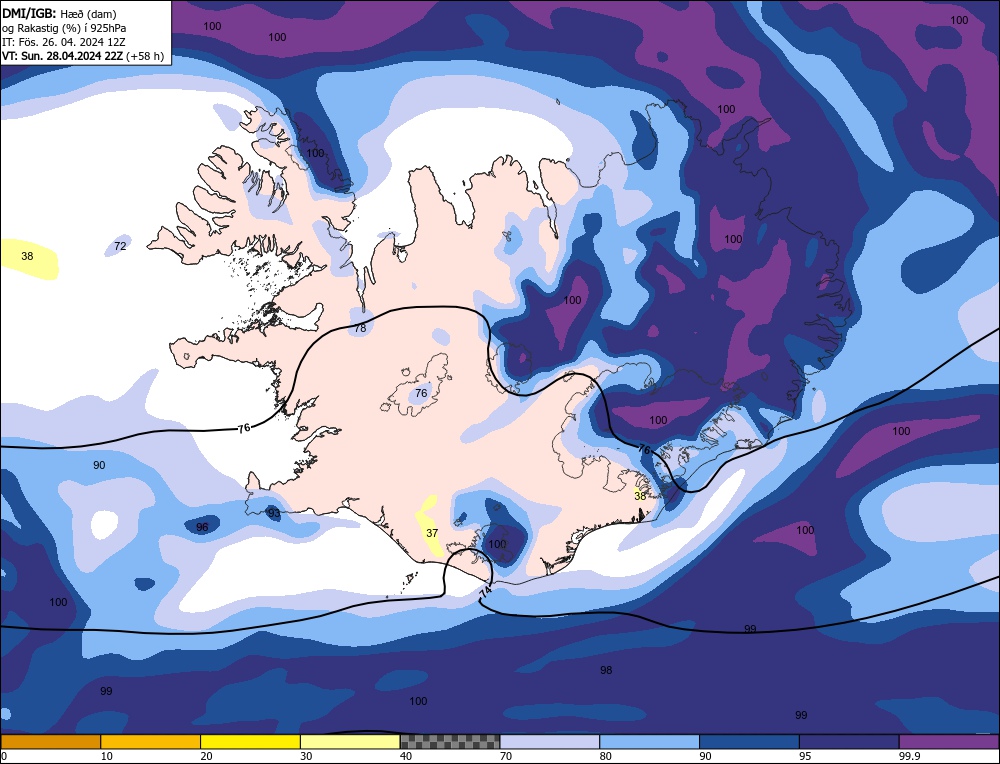Click the dark orange 0–10 legend swatch
Image resolution: width=1000 pixels, height=764 pixels.
pos(50,742)
